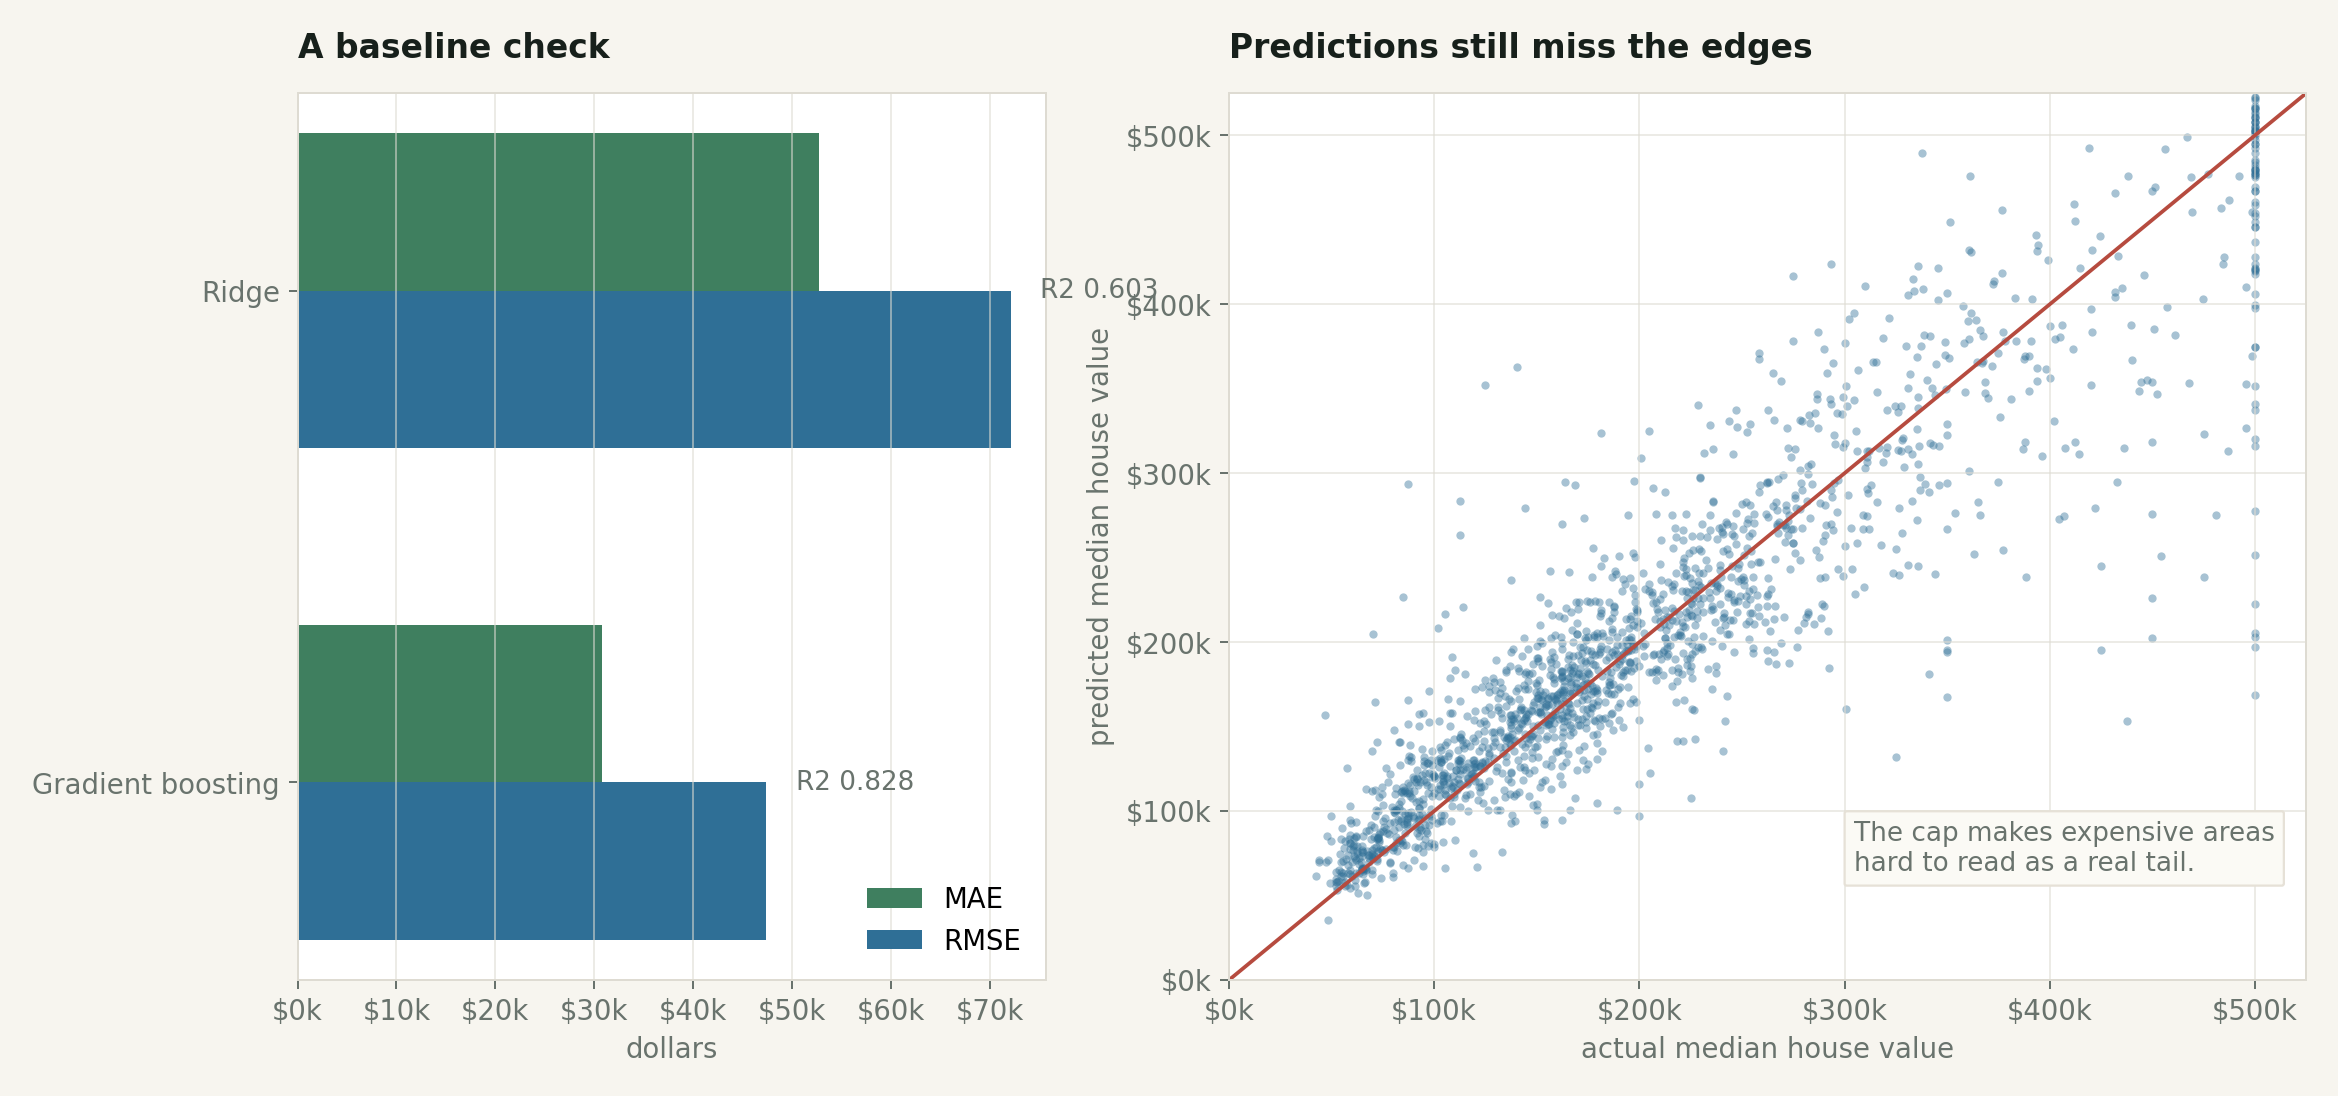Image resolution: width=2338 pixels, height=1096 pixels.
Task: Select the green MAE bar for Ridge
Action: click(x=558, y=212)
